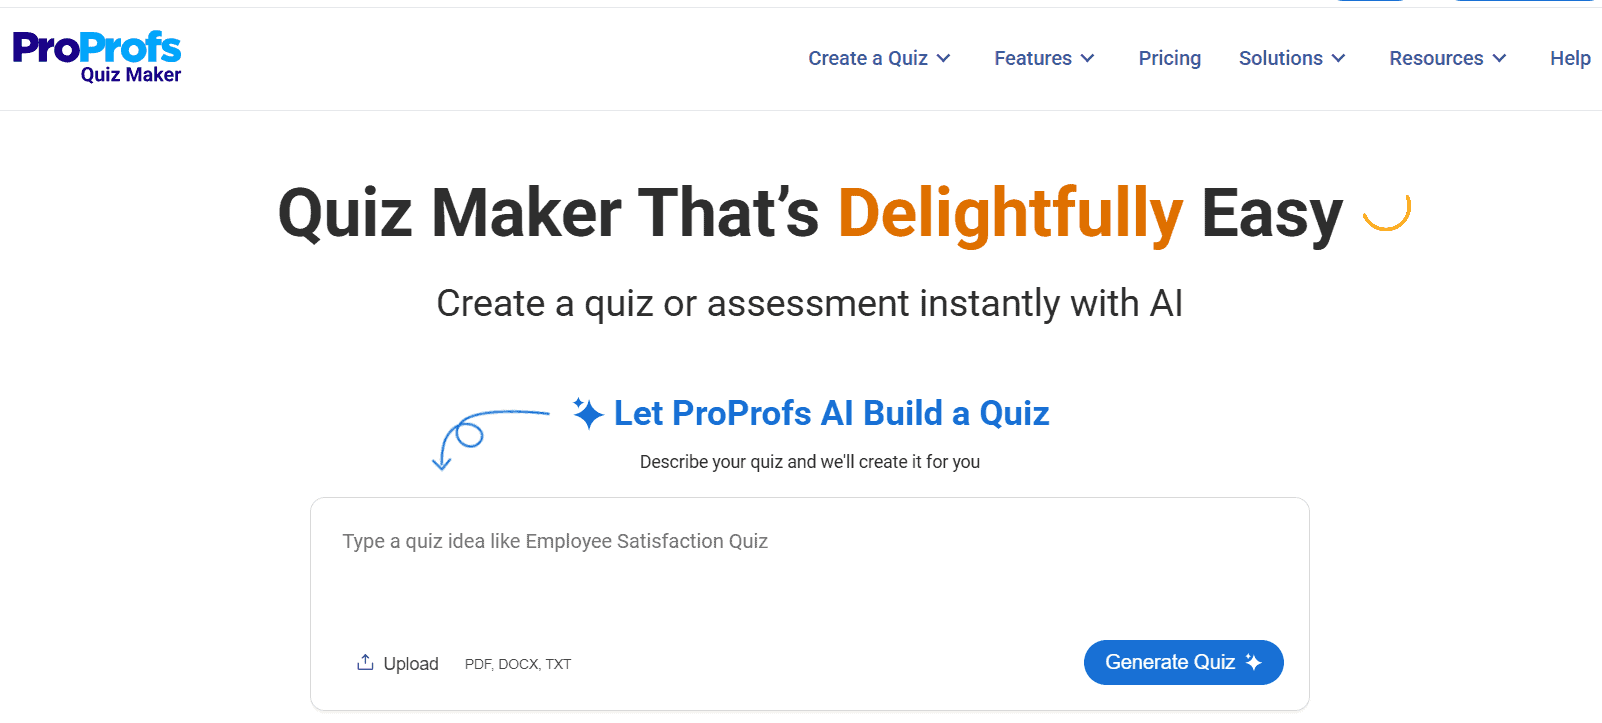Click the Upload button
The width and height of the screenshot is (1602, 723).
point(398,663)
